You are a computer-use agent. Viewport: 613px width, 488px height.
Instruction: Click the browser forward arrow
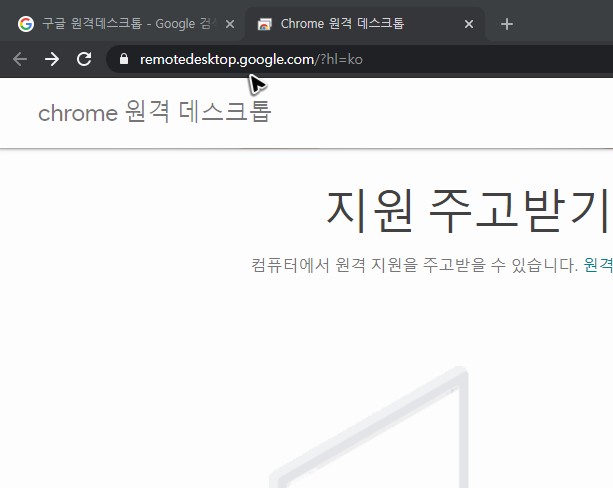52,59
